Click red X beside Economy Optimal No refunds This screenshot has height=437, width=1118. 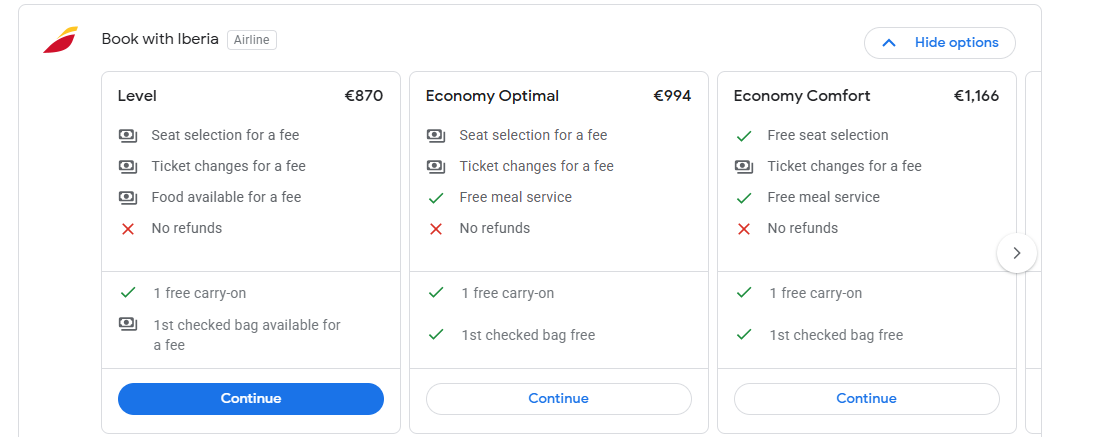(x=436, y=229)
